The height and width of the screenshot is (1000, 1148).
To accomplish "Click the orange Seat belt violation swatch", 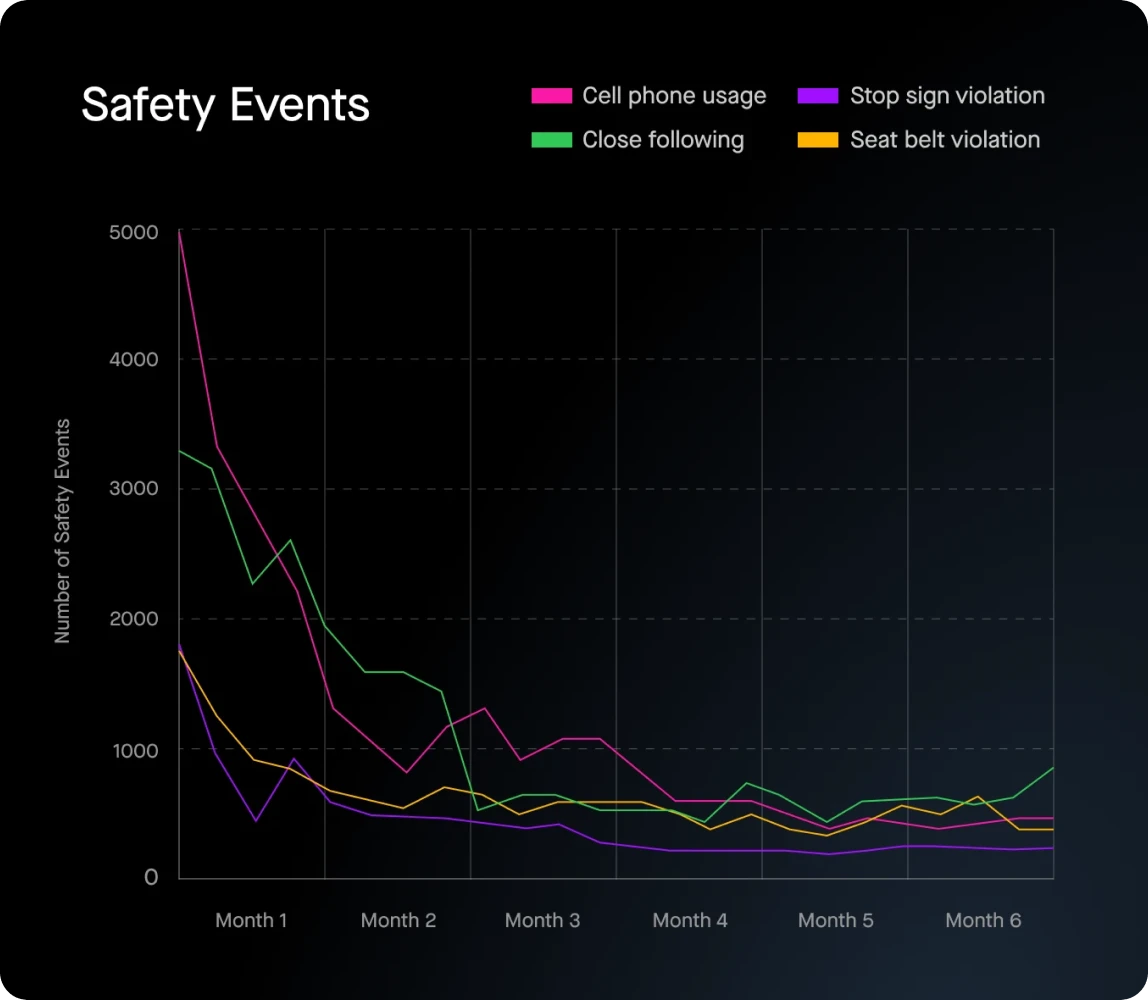I will click(817, 140).
